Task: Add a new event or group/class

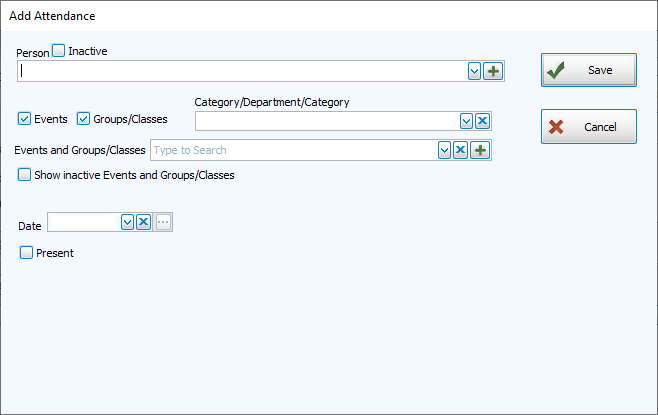Action: (x=479, y=150)
